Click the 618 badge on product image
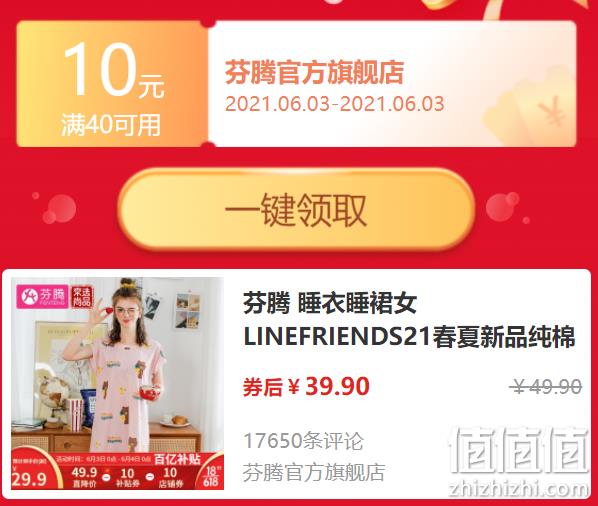 [211, 477]
